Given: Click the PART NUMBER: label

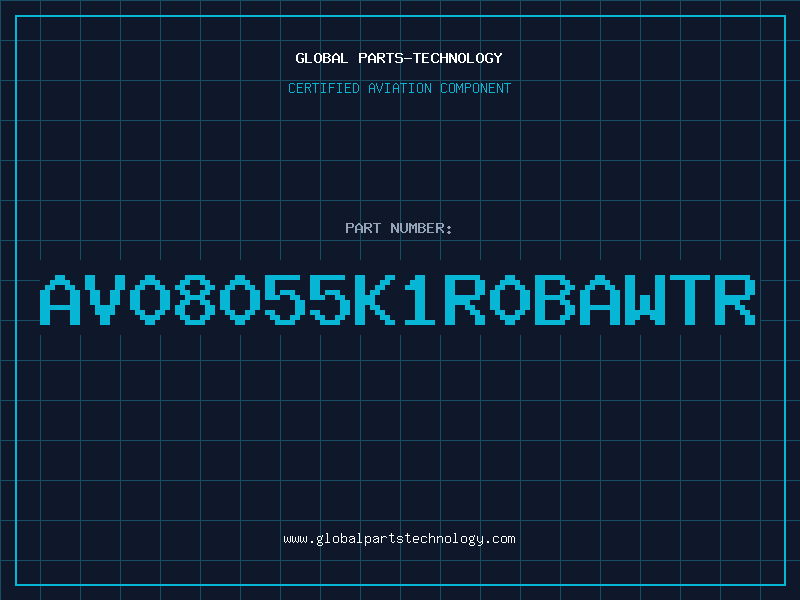Looking at the screenshot, I should coord(398,228).
